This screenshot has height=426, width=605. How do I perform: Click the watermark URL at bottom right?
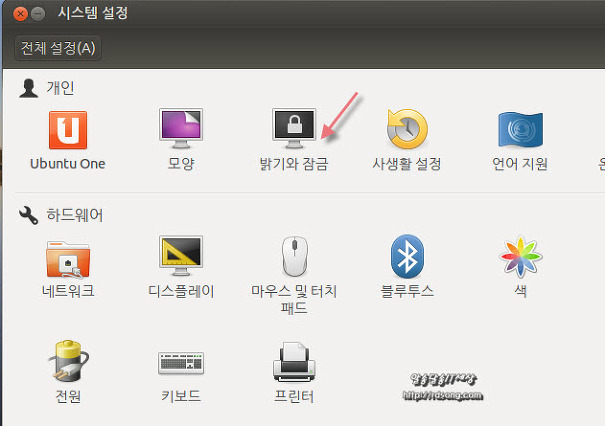coord(442,395)
